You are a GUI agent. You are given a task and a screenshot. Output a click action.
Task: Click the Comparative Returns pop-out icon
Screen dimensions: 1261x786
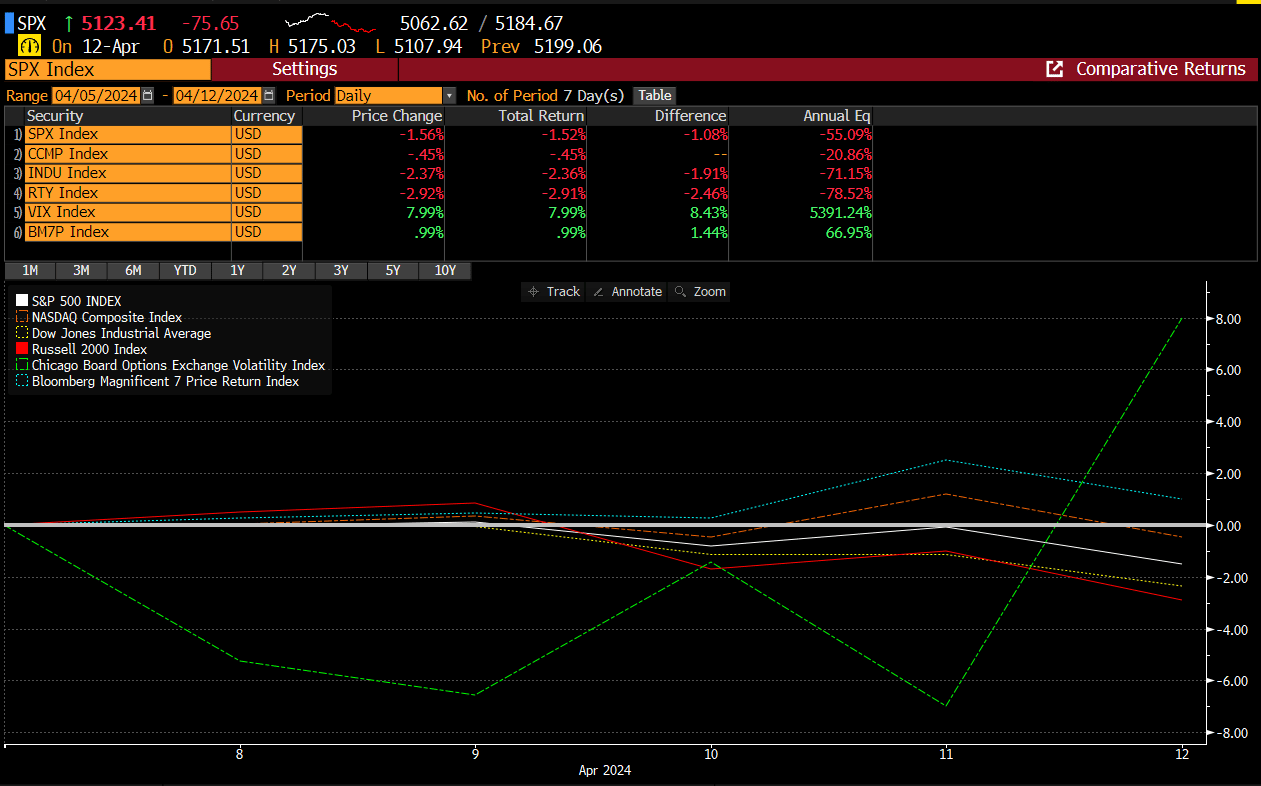[1054, 69]
